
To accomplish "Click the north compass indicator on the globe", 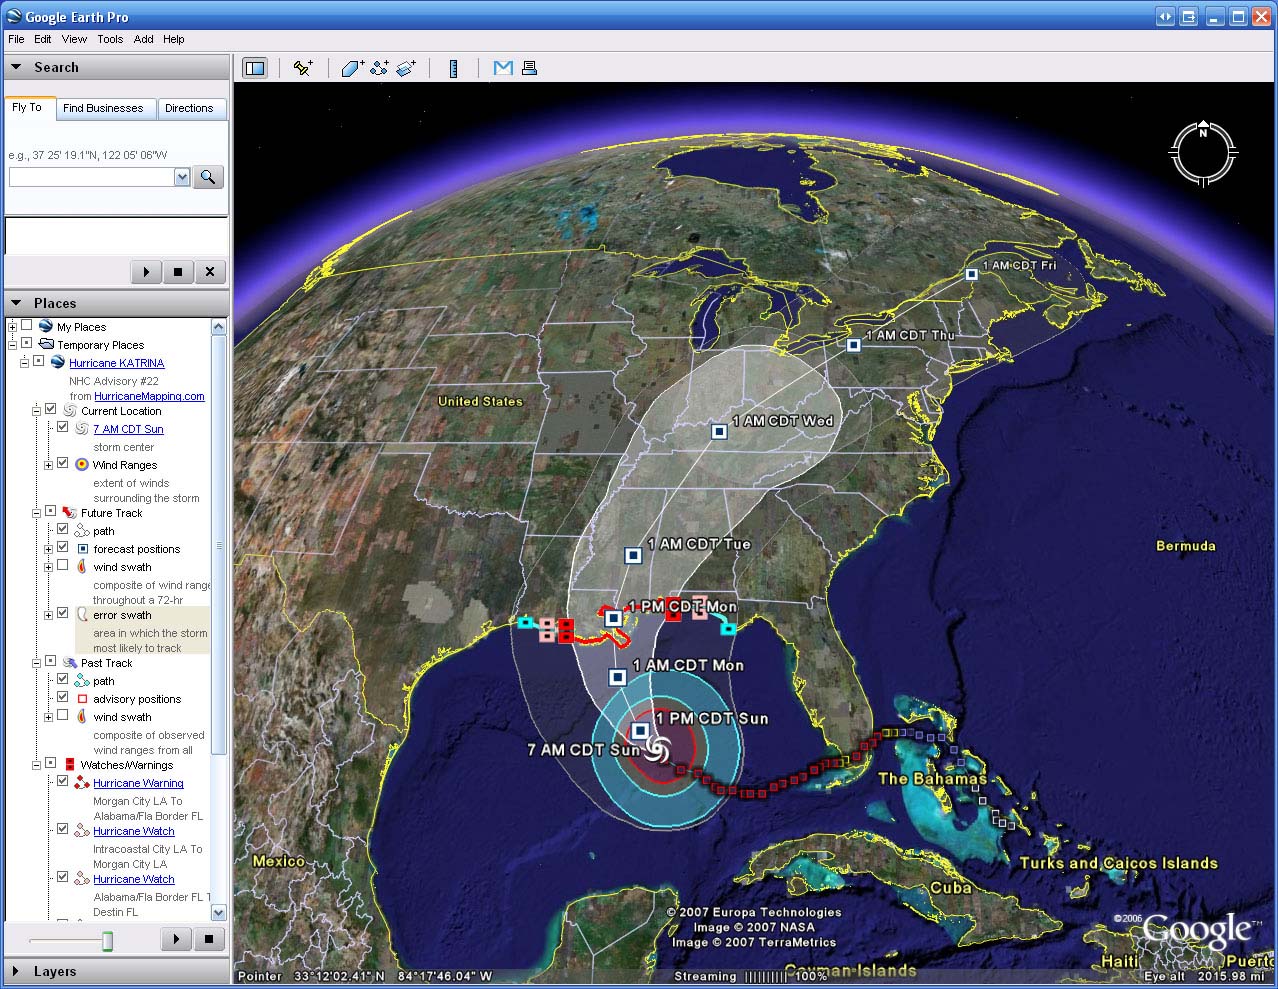I will [x=1203, y=153].
